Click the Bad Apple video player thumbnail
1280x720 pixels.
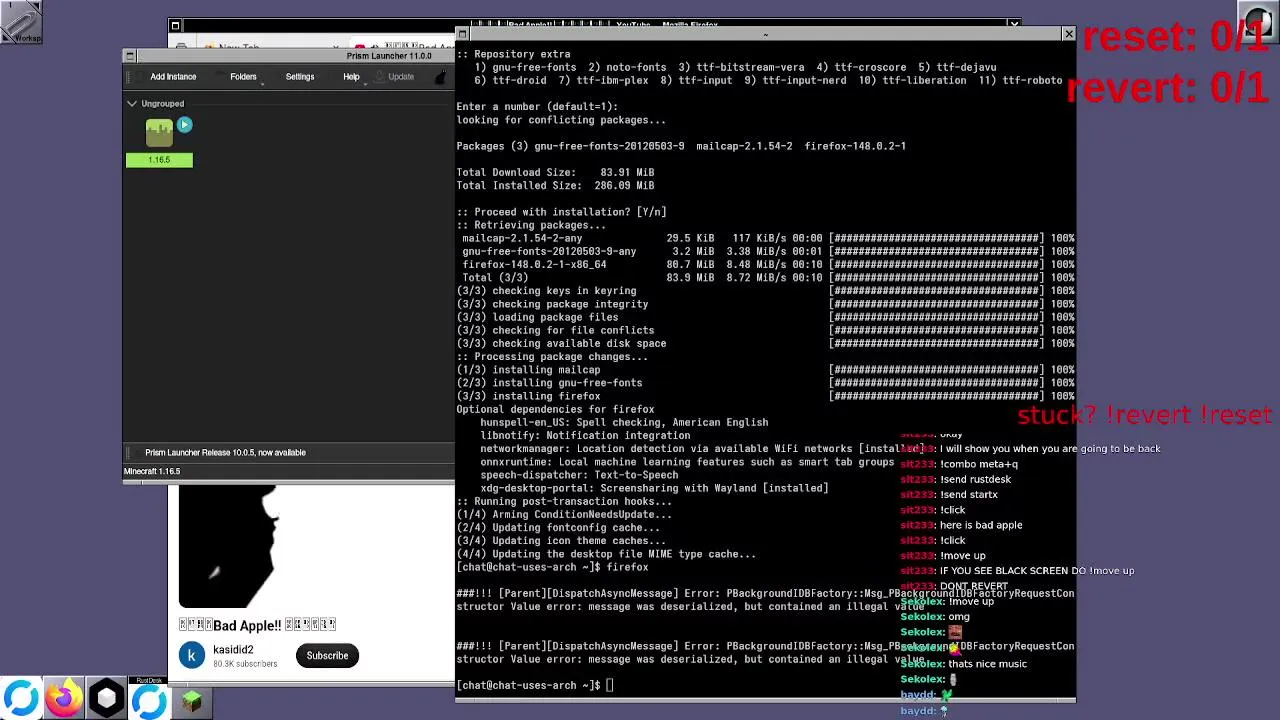pyautogui.click(x=316, y=547)
